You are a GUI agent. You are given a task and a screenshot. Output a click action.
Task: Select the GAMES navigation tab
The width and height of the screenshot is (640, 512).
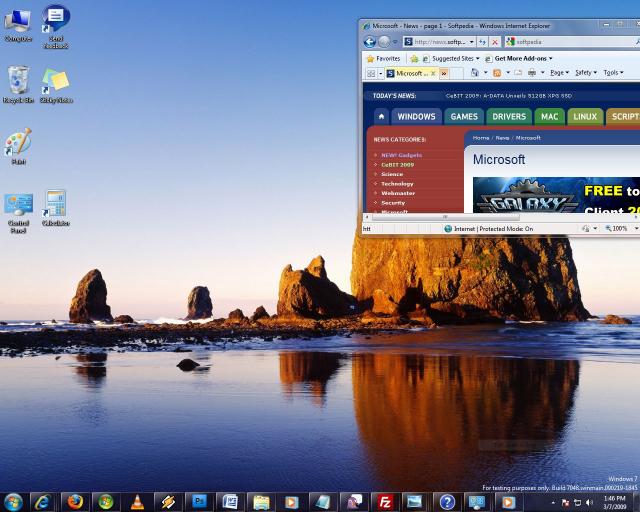click(x=464, y=116)
